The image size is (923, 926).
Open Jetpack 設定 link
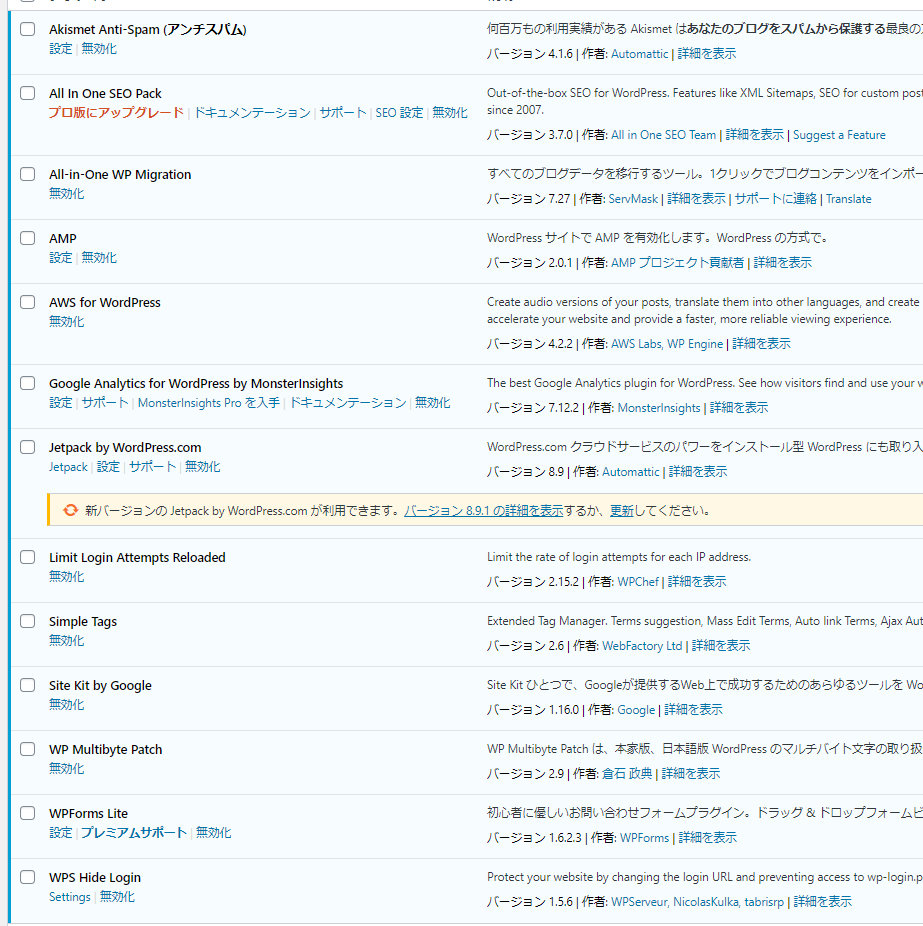pos(108,467)
